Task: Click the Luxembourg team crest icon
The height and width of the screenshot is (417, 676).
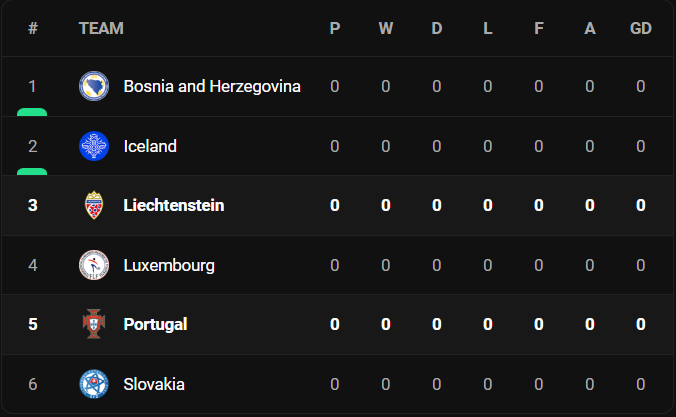Action: point(94,265)
